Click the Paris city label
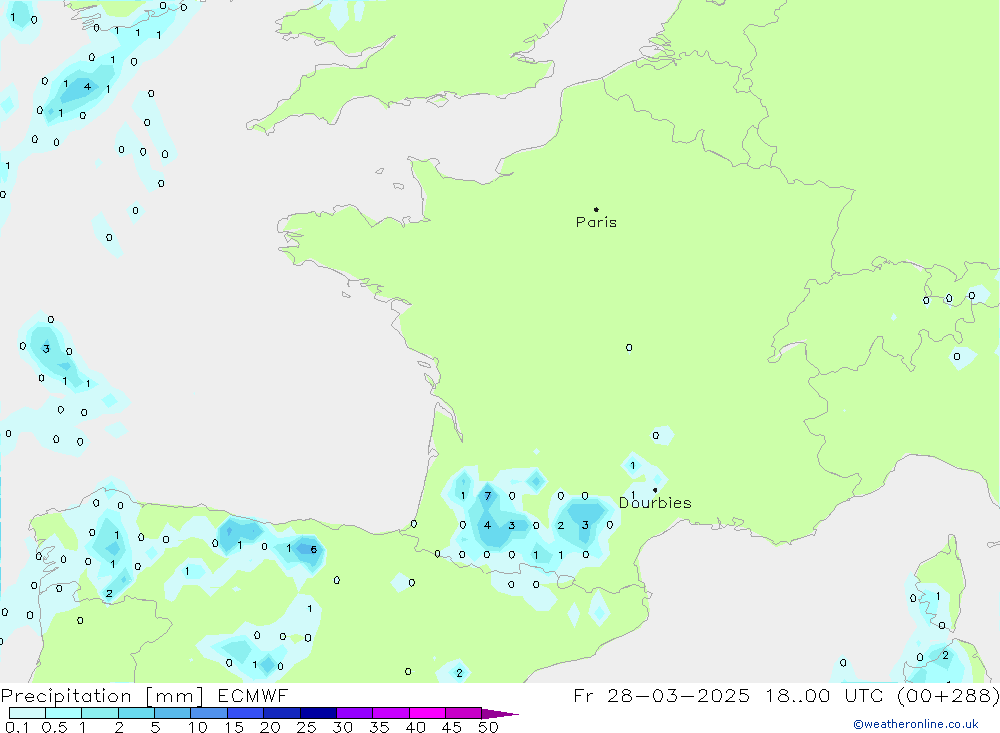Image resolution: width=1000 pixels, height=733 pixels. [x=596, y=222]
